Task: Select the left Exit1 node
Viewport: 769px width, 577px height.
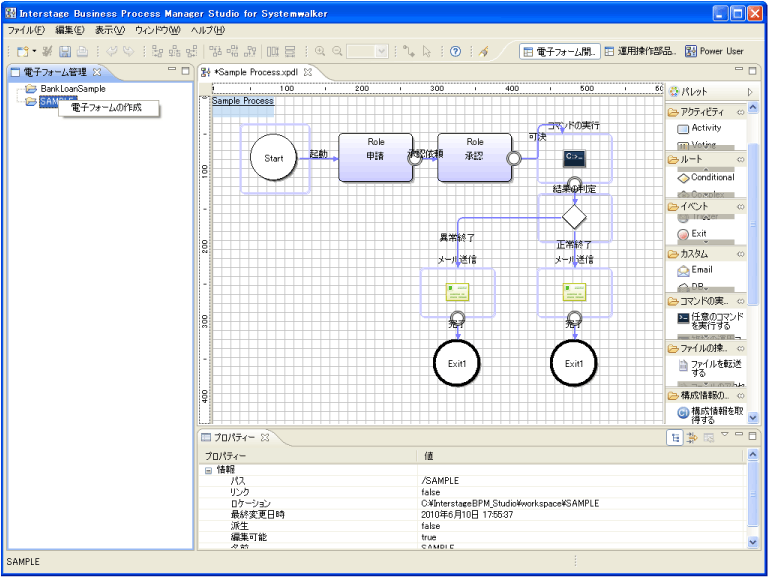Action: coord(457,363)
